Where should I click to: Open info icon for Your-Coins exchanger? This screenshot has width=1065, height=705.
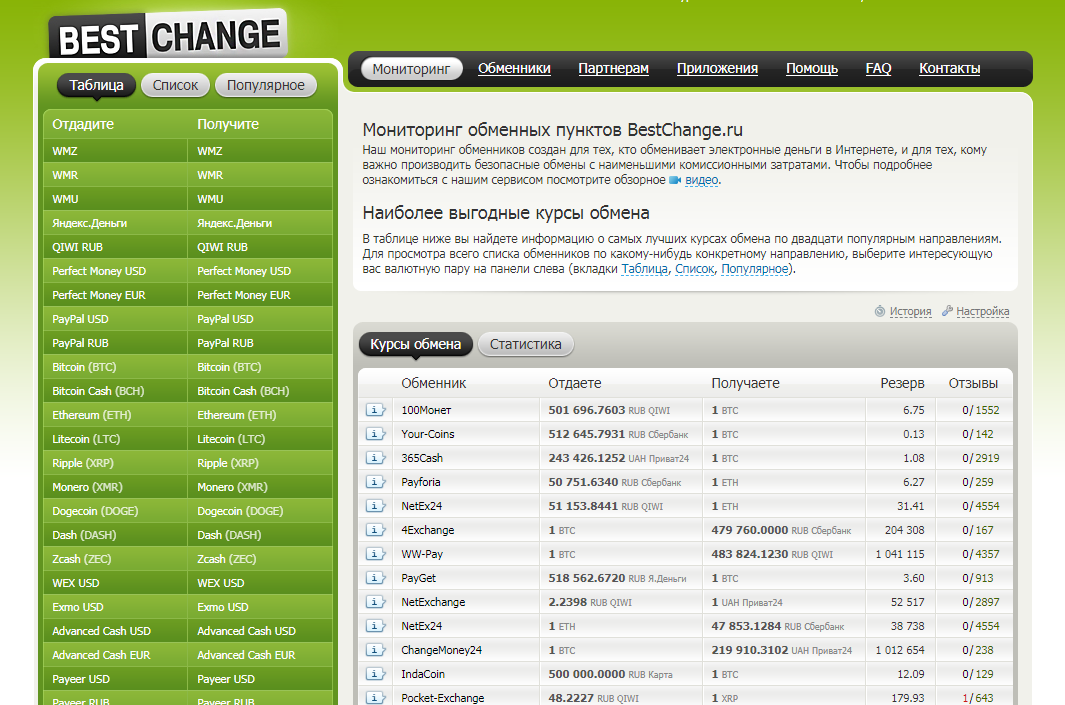(375, 434)
